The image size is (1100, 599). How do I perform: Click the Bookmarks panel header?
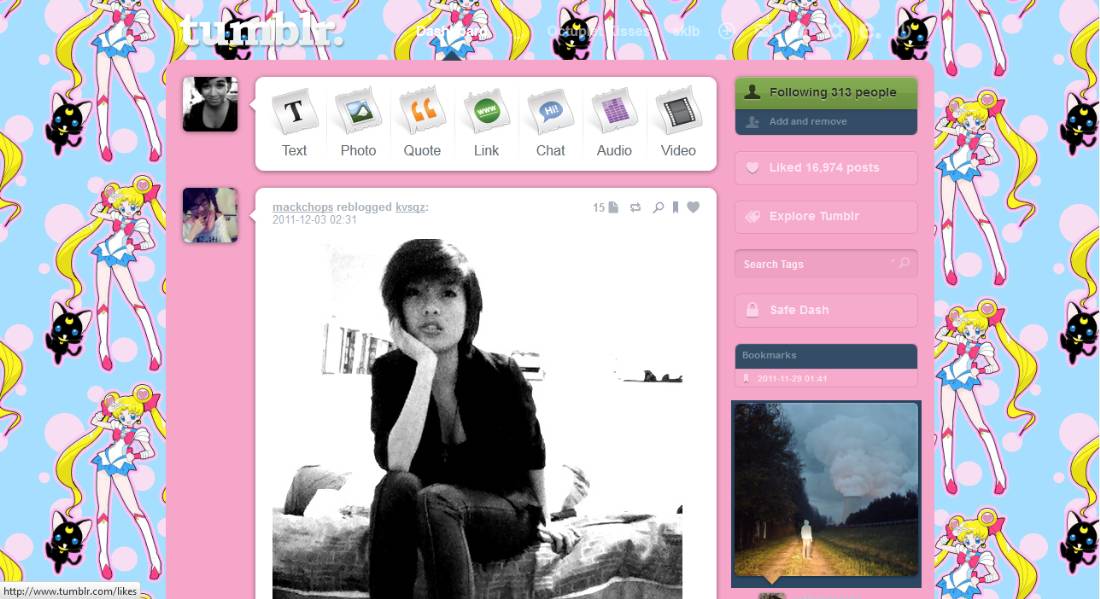(x=826, y=356)
